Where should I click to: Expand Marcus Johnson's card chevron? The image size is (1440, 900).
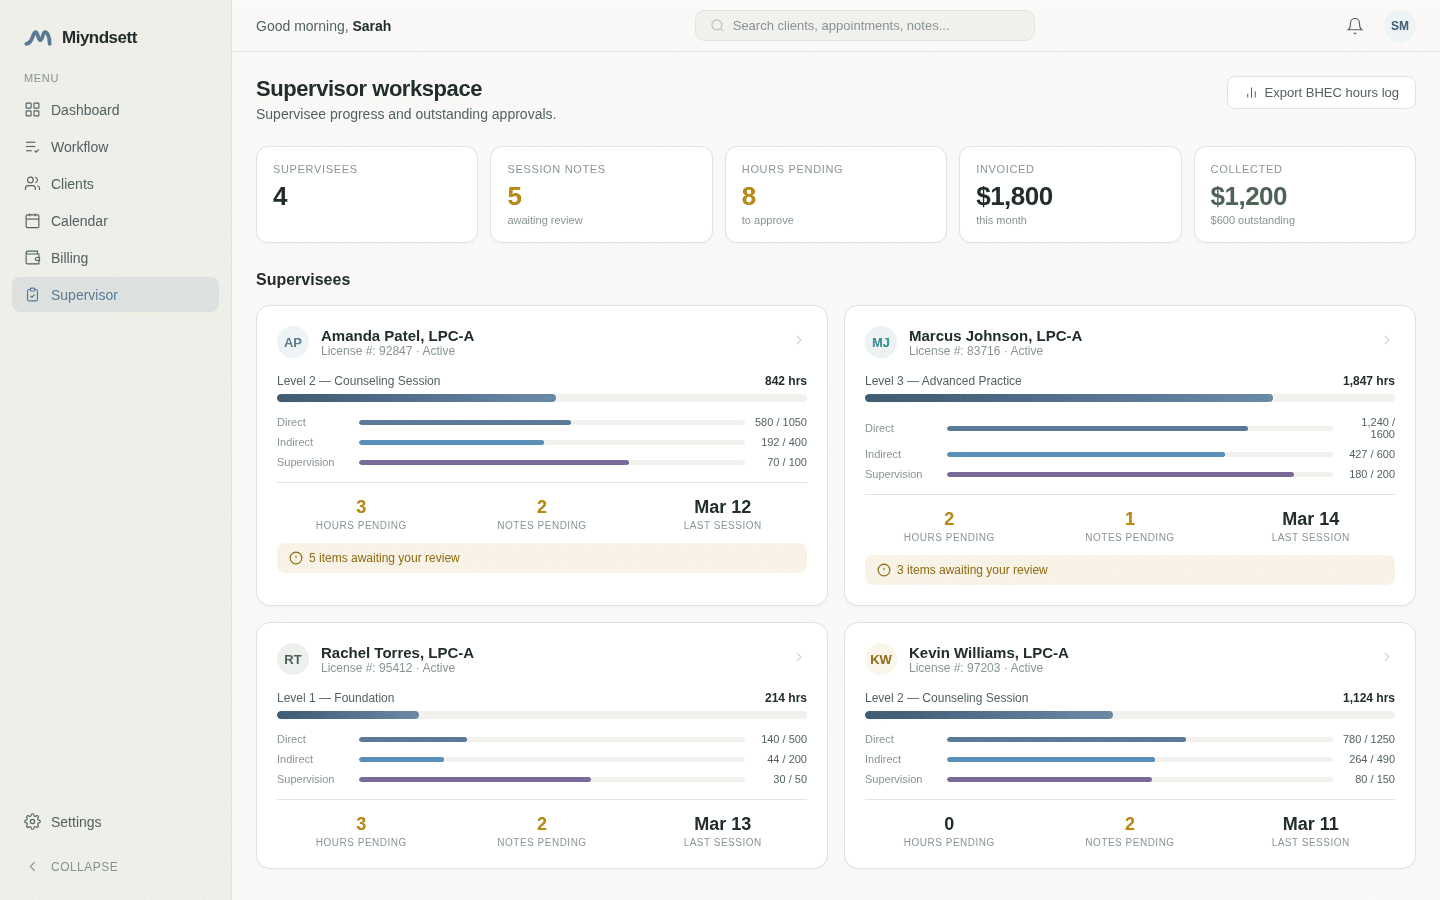[x=1386, y=340]
